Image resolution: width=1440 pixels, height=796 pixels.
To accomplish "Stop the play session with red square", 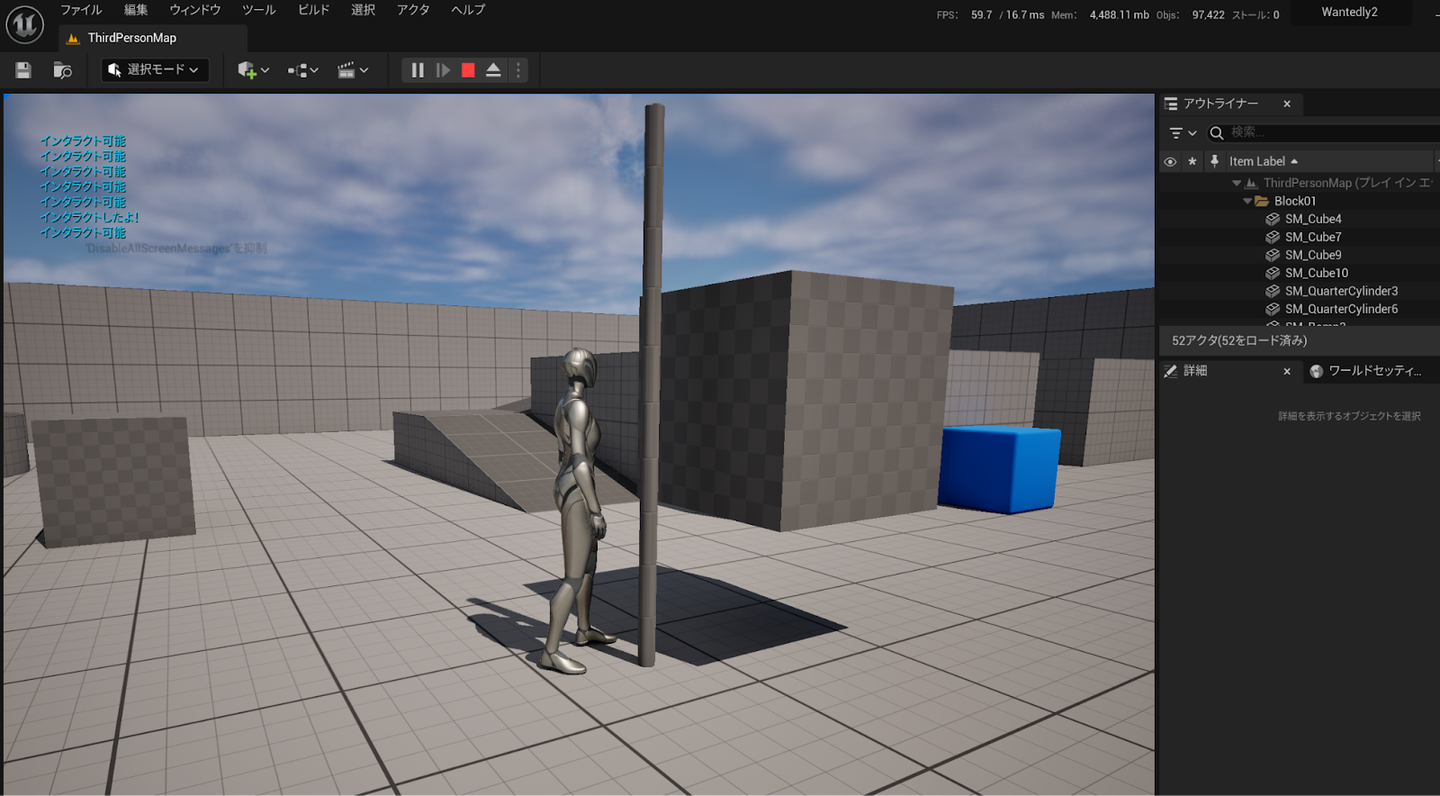I will tap(468, 70).
